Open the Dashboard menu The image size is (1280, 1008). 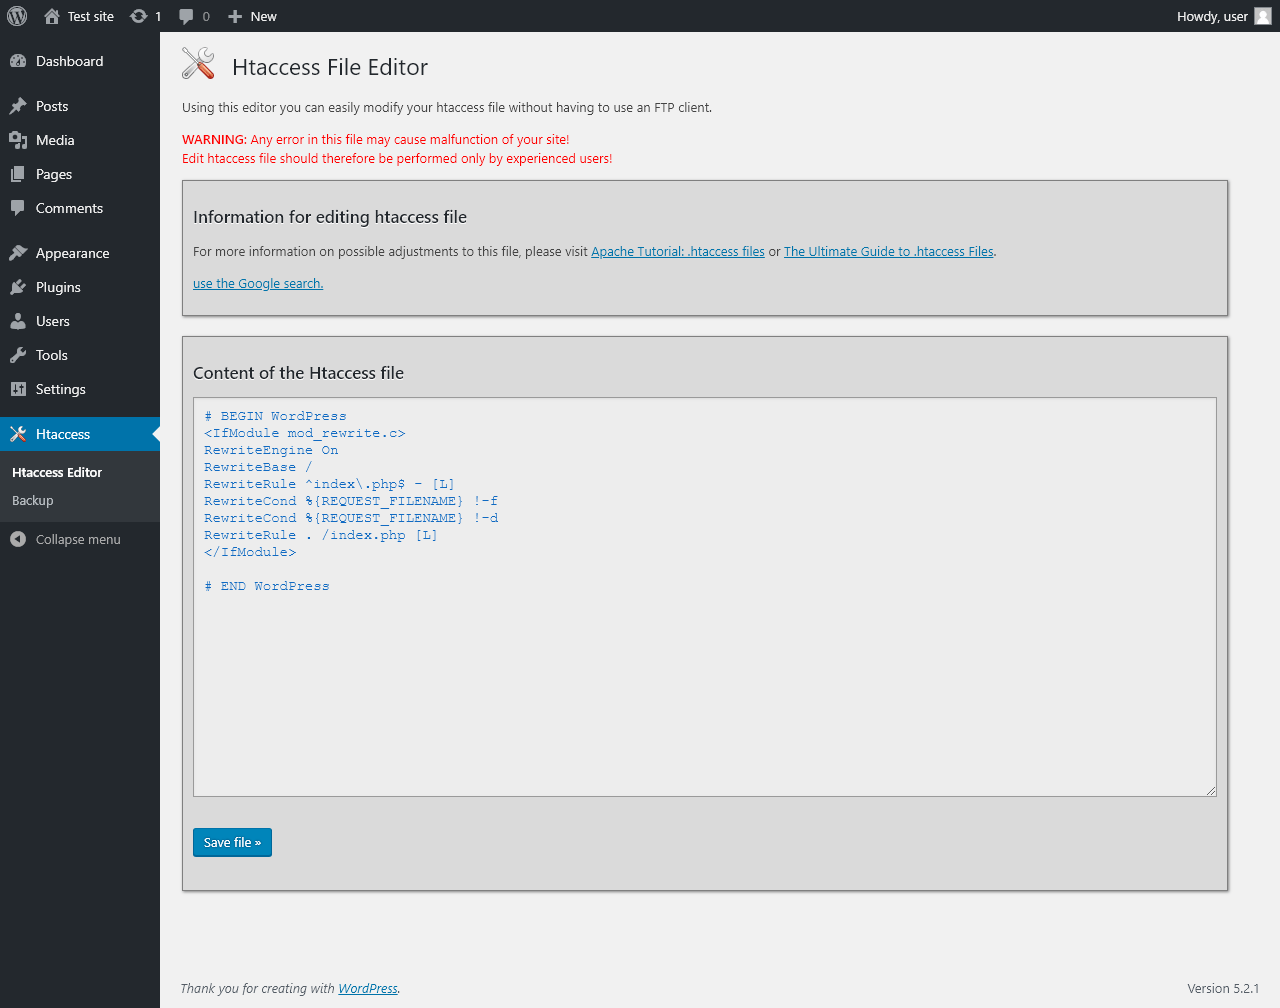(80, 61)
